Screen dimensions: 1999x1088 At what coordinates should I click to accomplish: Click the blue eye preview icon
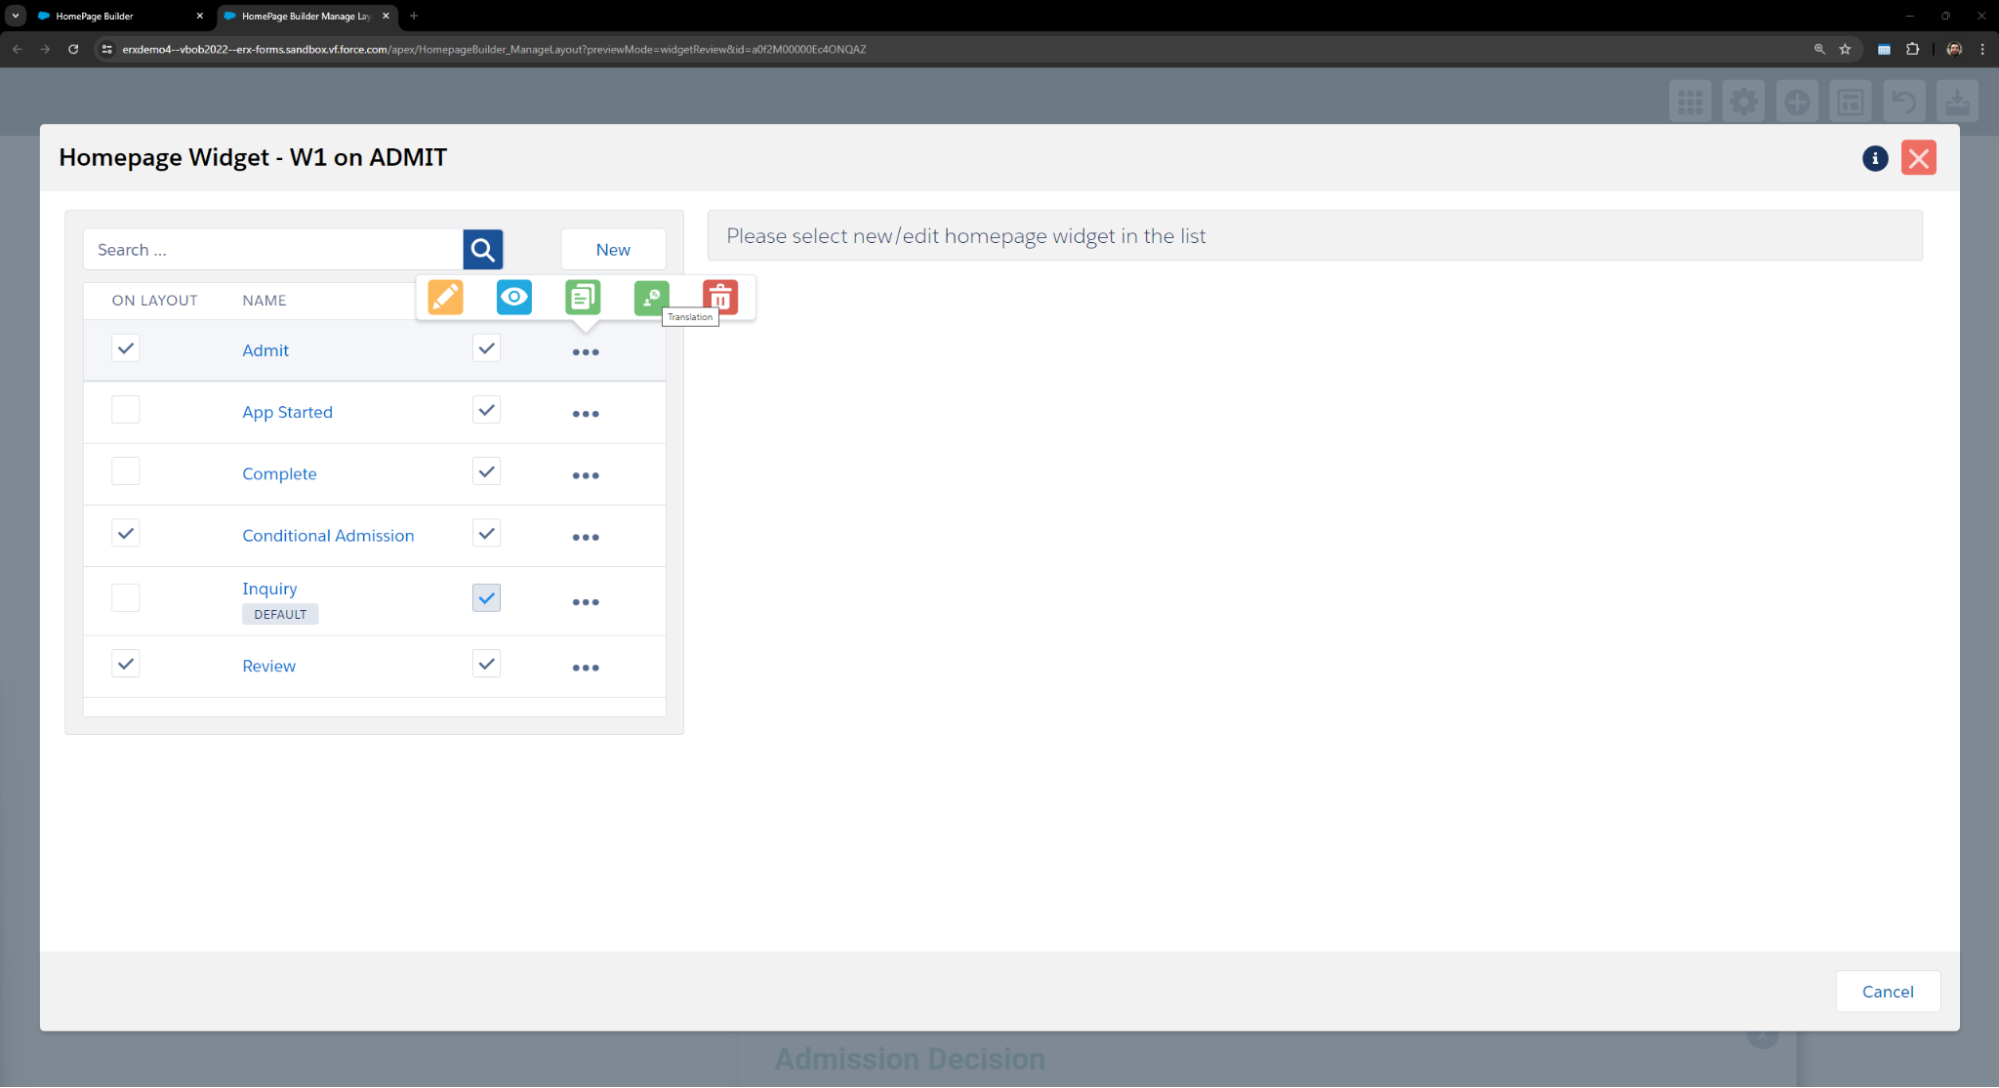click(514, 297)
